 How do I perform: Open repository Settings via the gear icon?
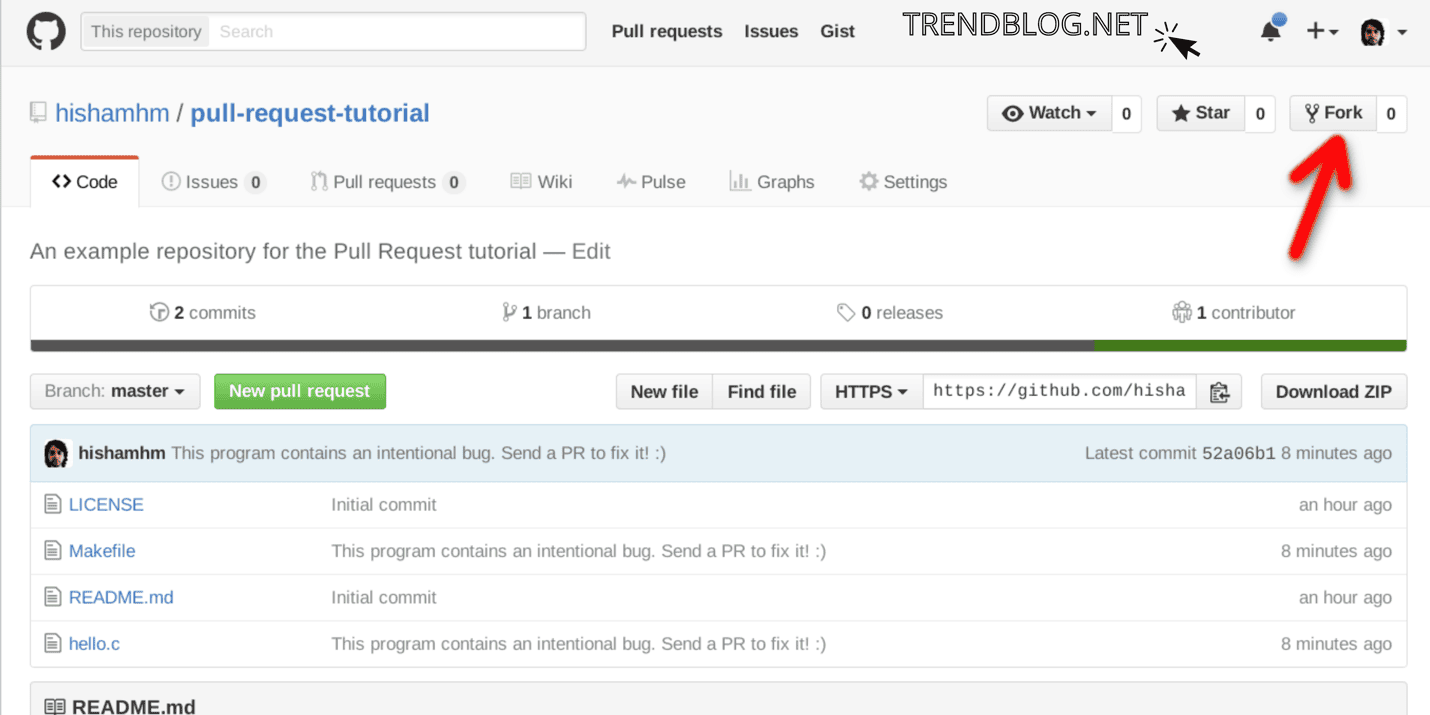(x=868, y=181)
